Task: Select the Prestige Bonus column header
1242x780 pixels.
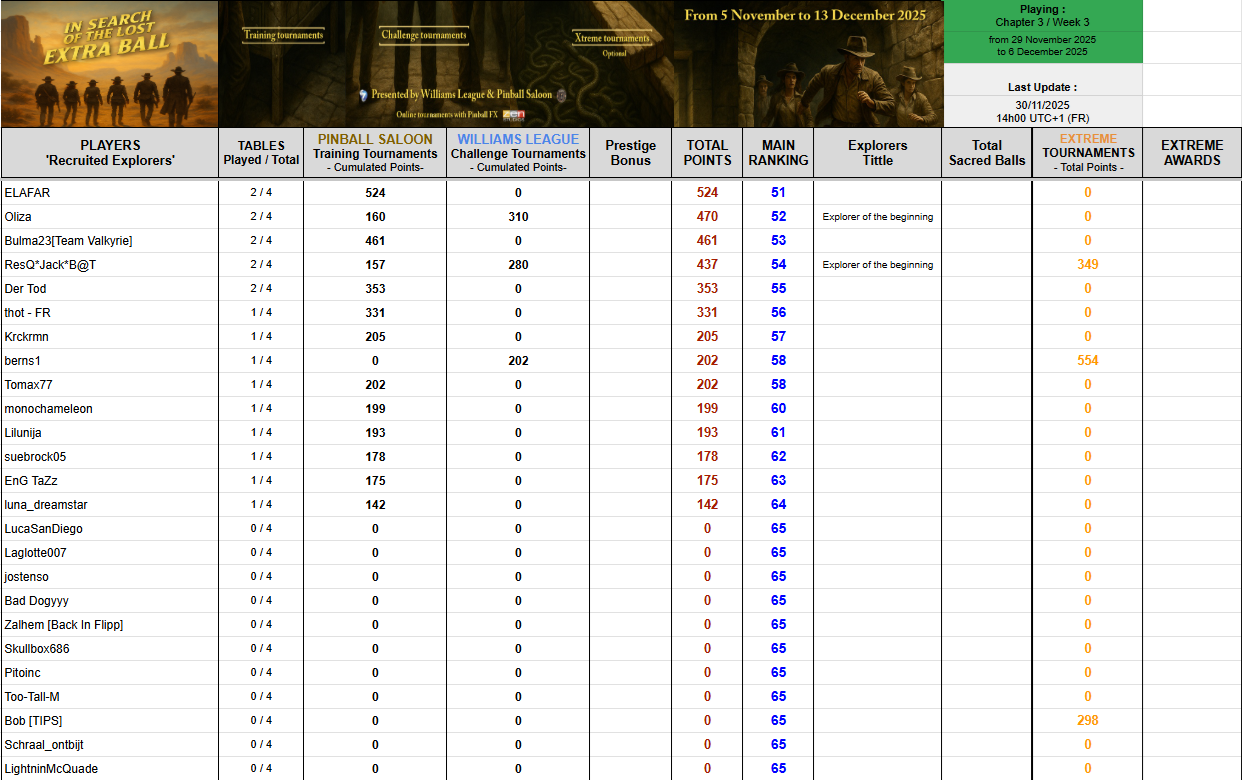Action: click(x=630, y=153)
